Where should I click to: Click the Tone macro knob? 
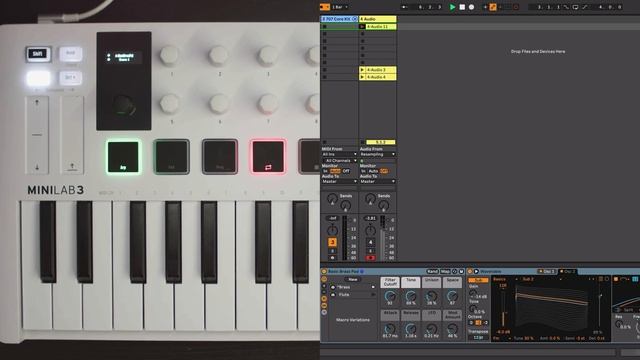pyautogui.click(x=411, y=297)
